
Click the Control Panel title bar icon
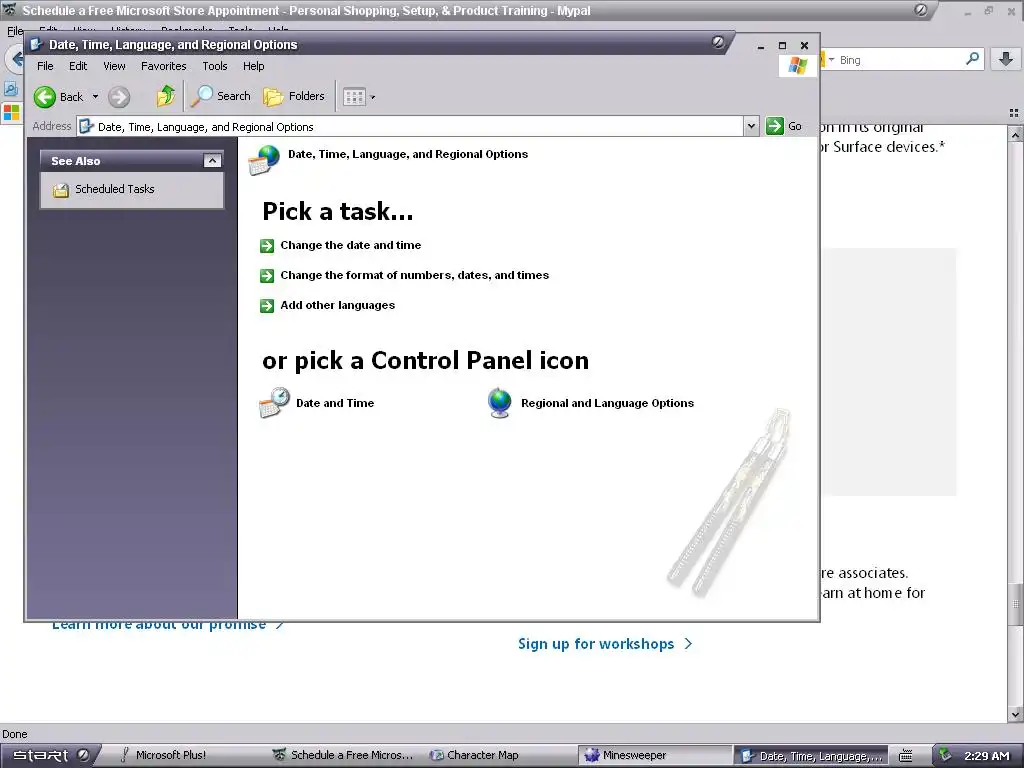pos(37,44)
